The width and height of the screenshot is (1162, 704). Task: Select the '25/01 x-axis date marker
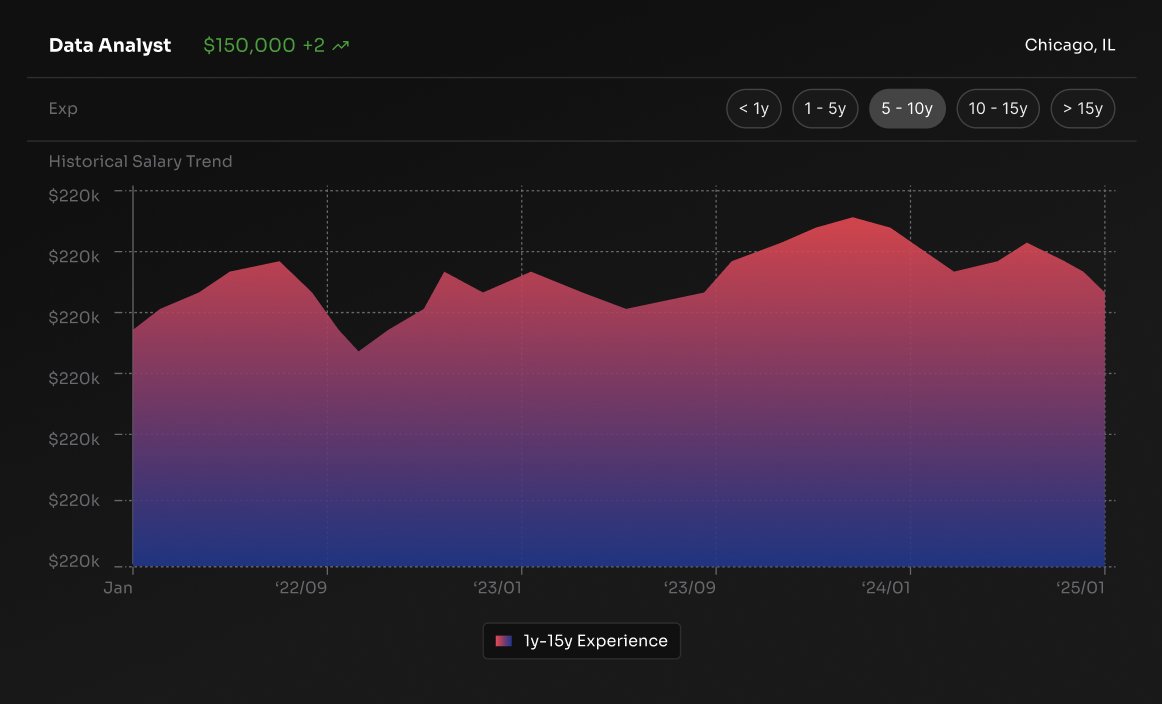[1081, 588]
